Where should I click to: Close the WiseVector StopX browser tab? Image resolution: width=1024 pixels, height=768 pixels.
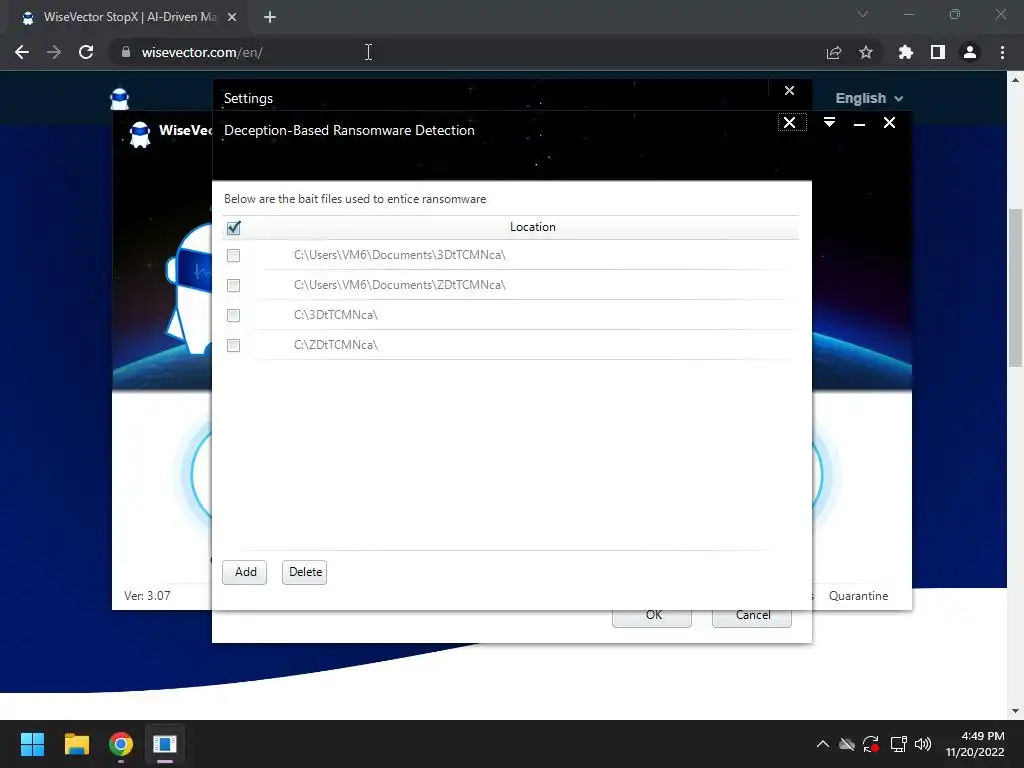pyautogui.click(x=232, y=18)
